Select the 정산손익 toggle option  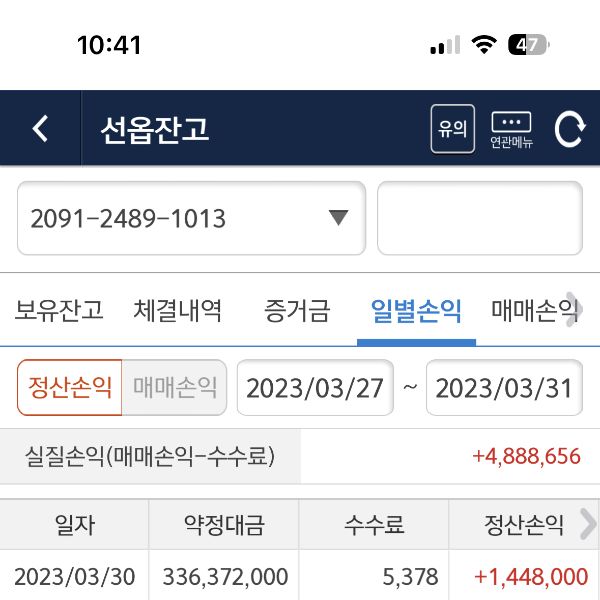[x=70, y=388]
